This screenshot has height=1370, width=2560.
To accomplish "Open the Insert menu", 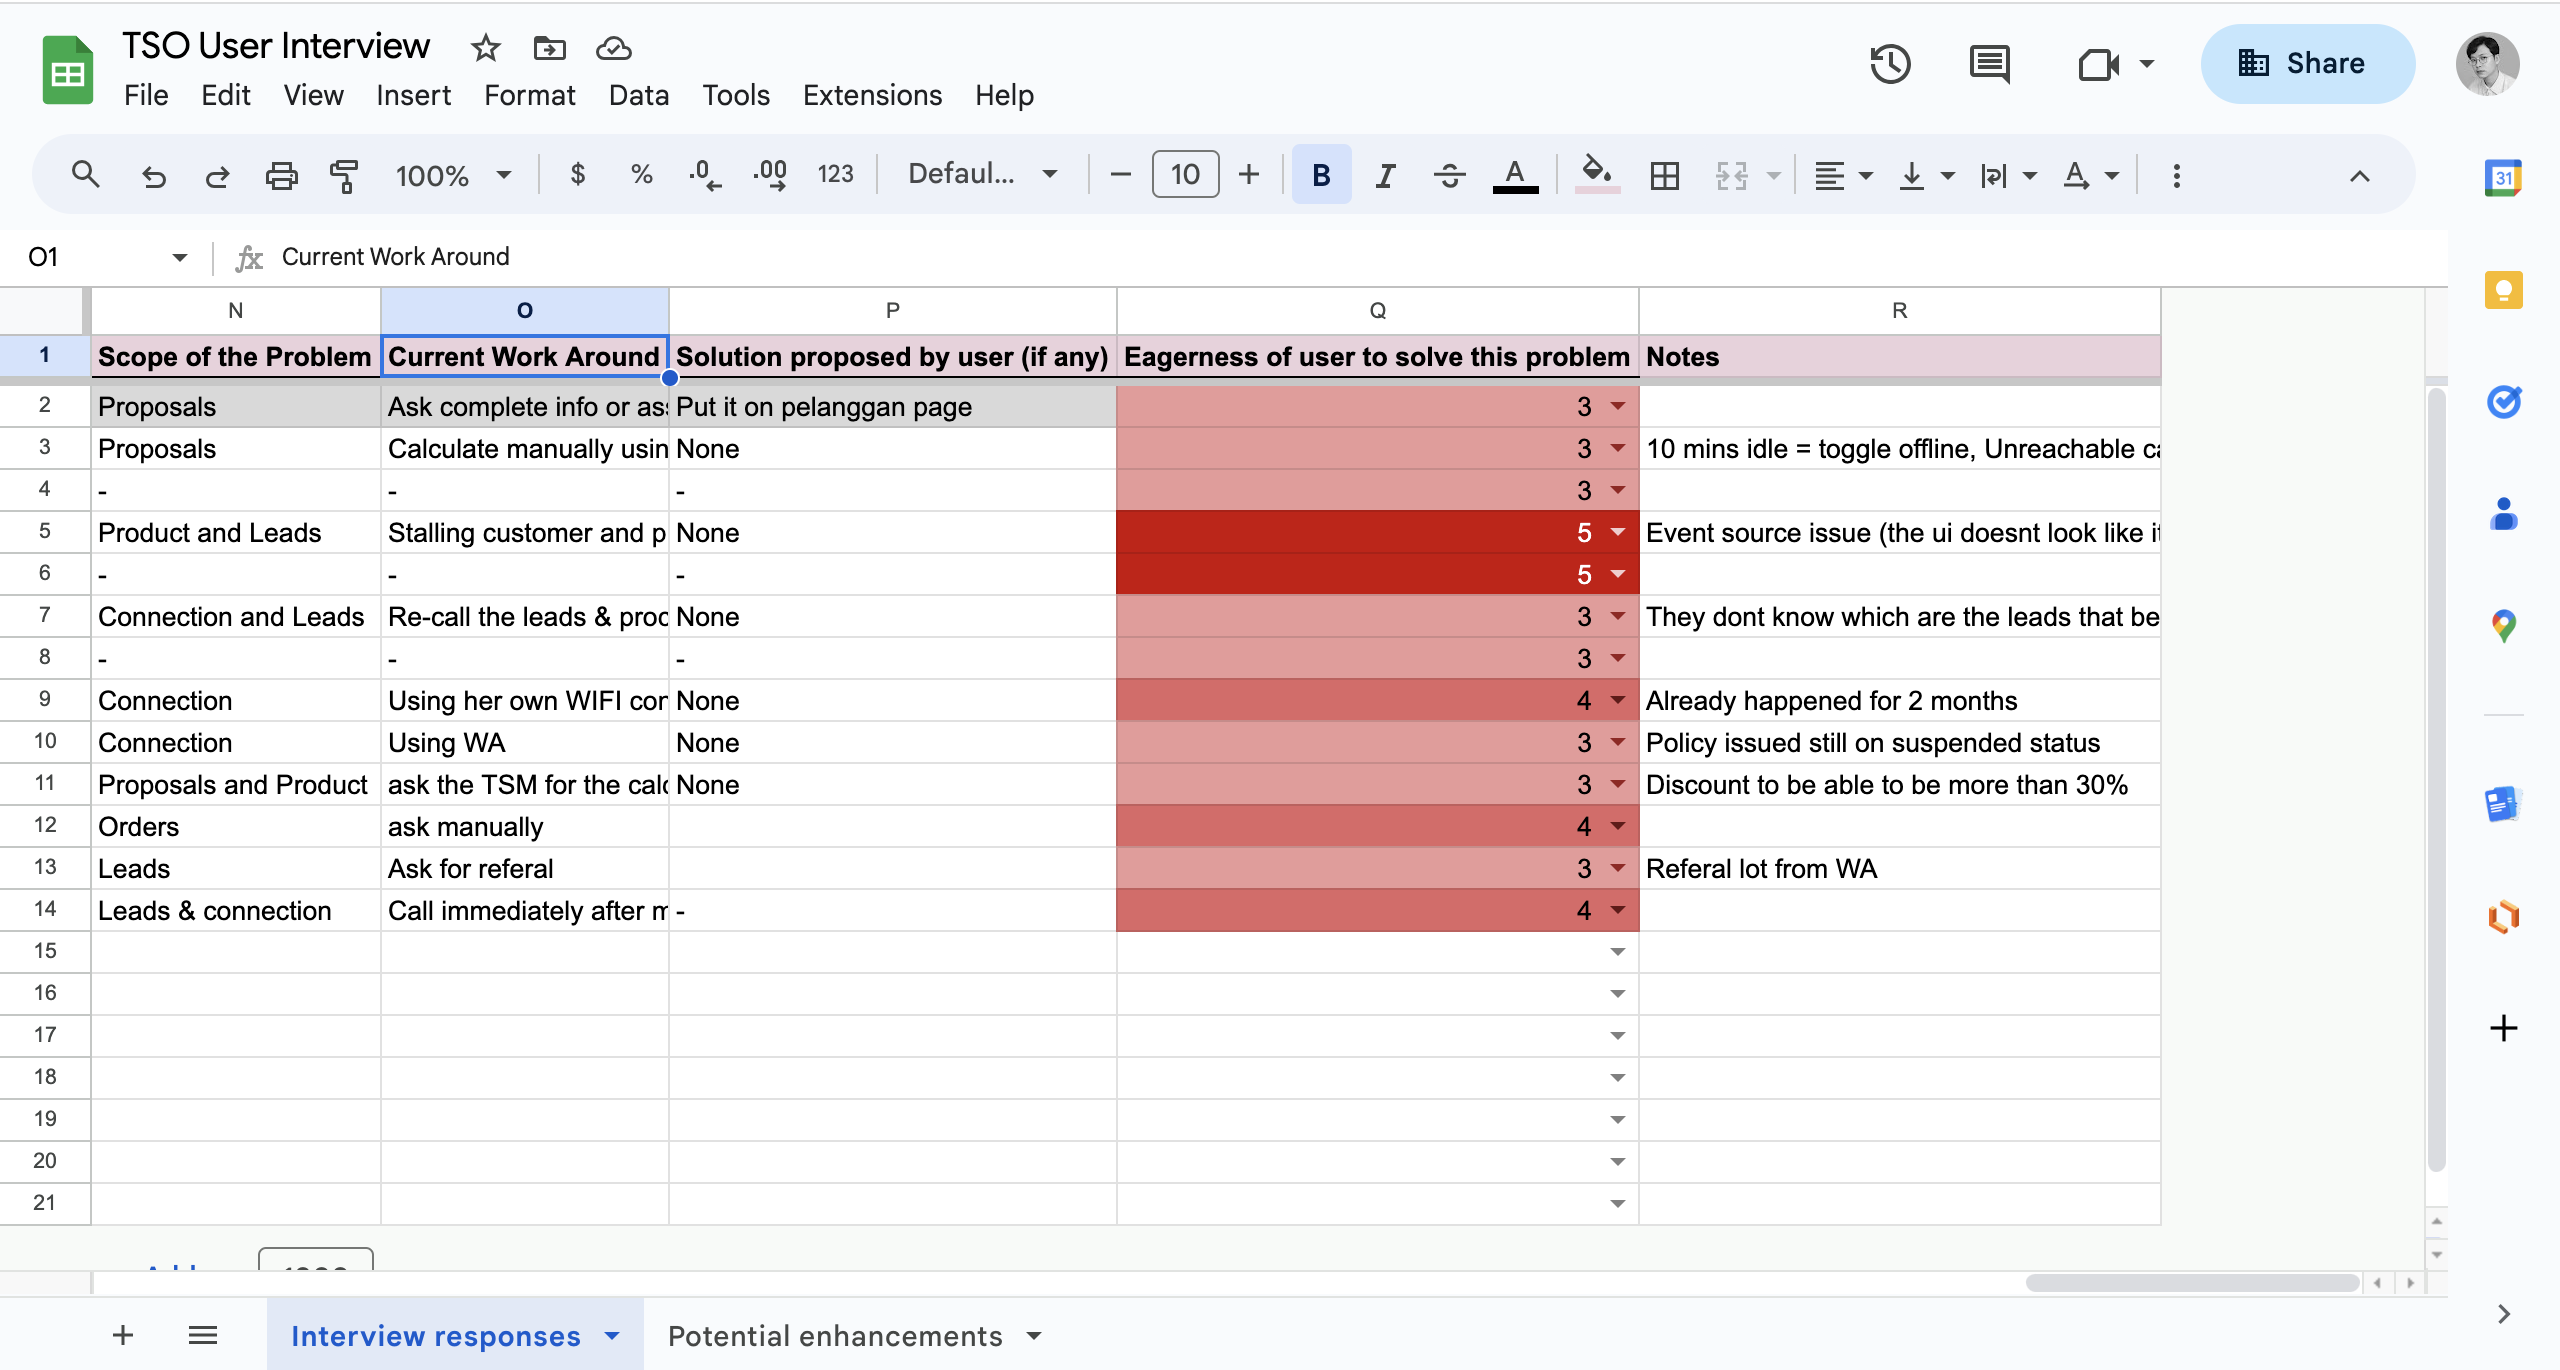I will point(413,95).
